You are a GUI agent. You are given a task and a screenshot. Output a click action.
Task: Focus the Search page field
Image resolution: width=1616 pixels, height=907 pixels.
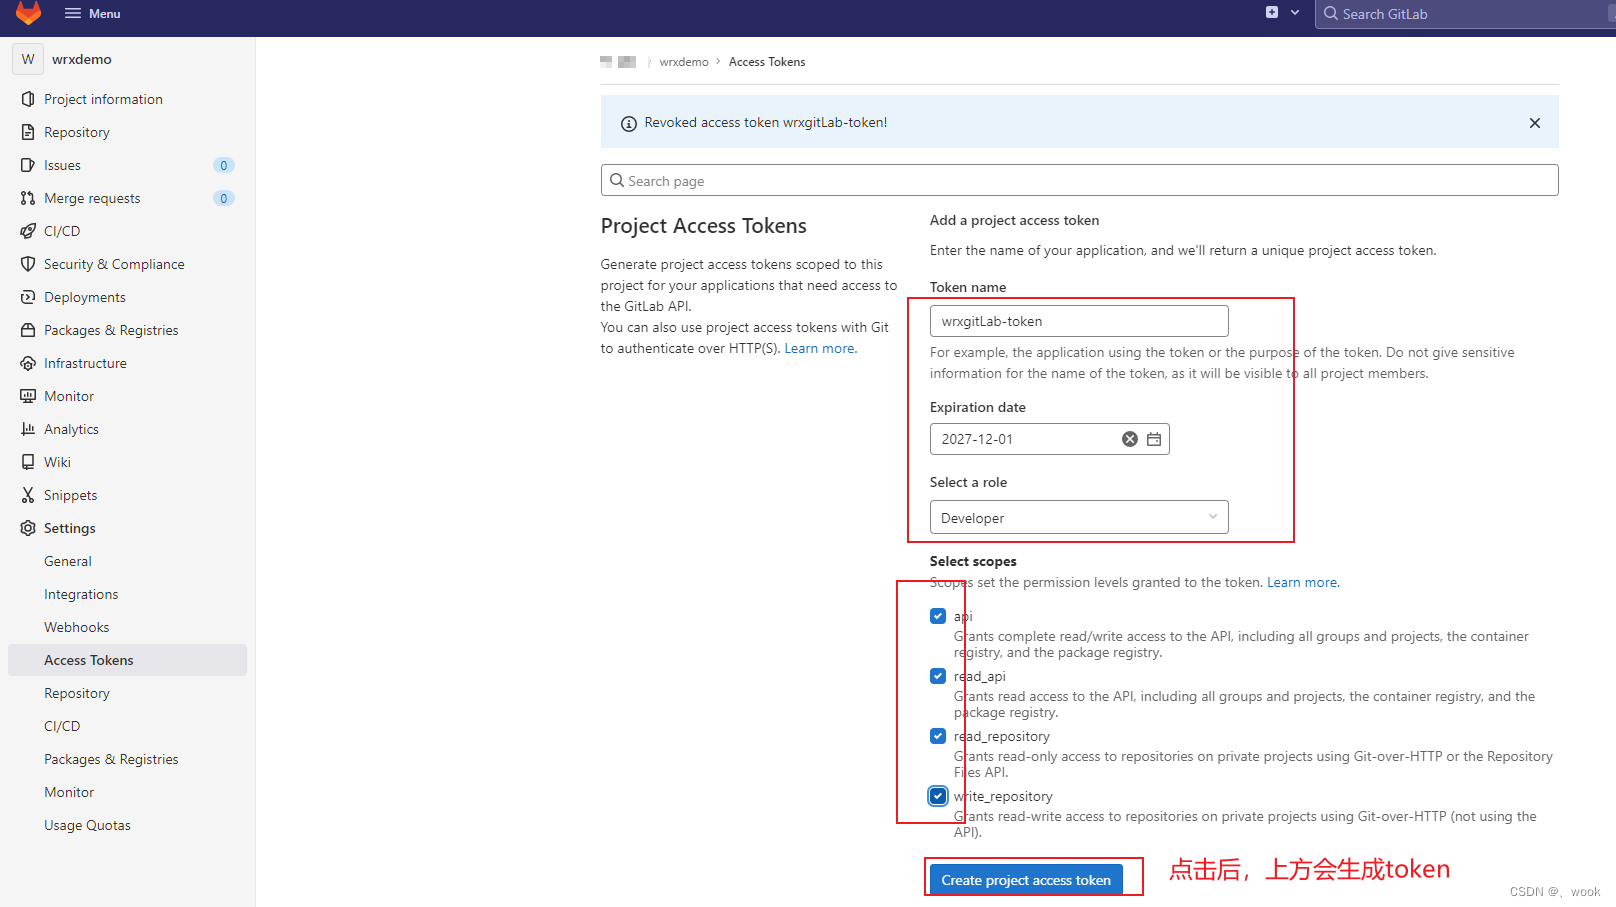1079,180
